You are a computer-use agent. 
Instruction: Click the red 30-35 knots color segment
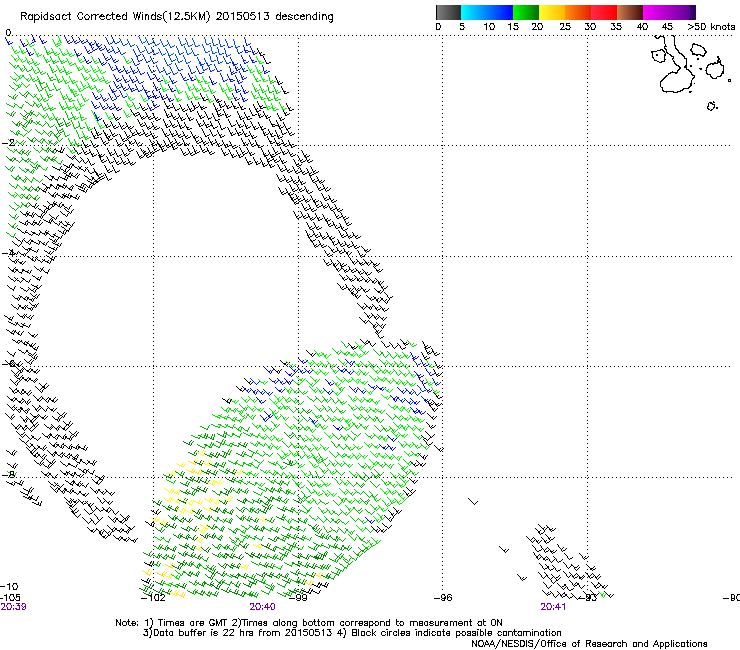[604, 12]
